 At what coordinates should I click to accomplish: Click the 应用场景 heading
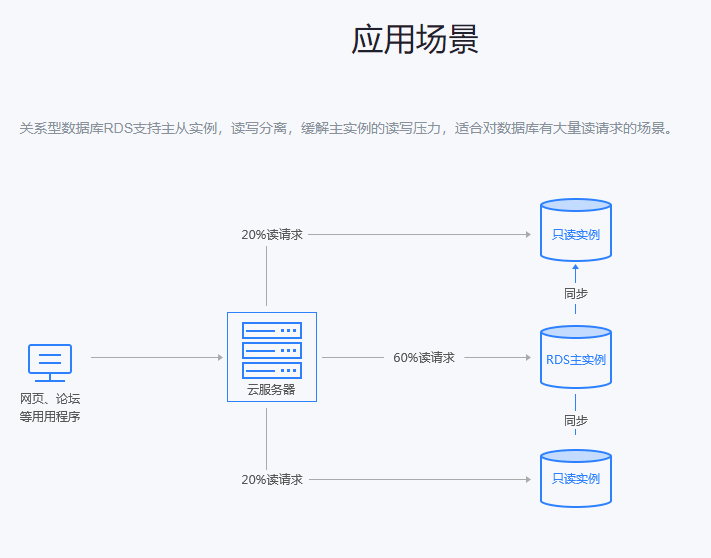pyautogui.click(x=415, y=40)
